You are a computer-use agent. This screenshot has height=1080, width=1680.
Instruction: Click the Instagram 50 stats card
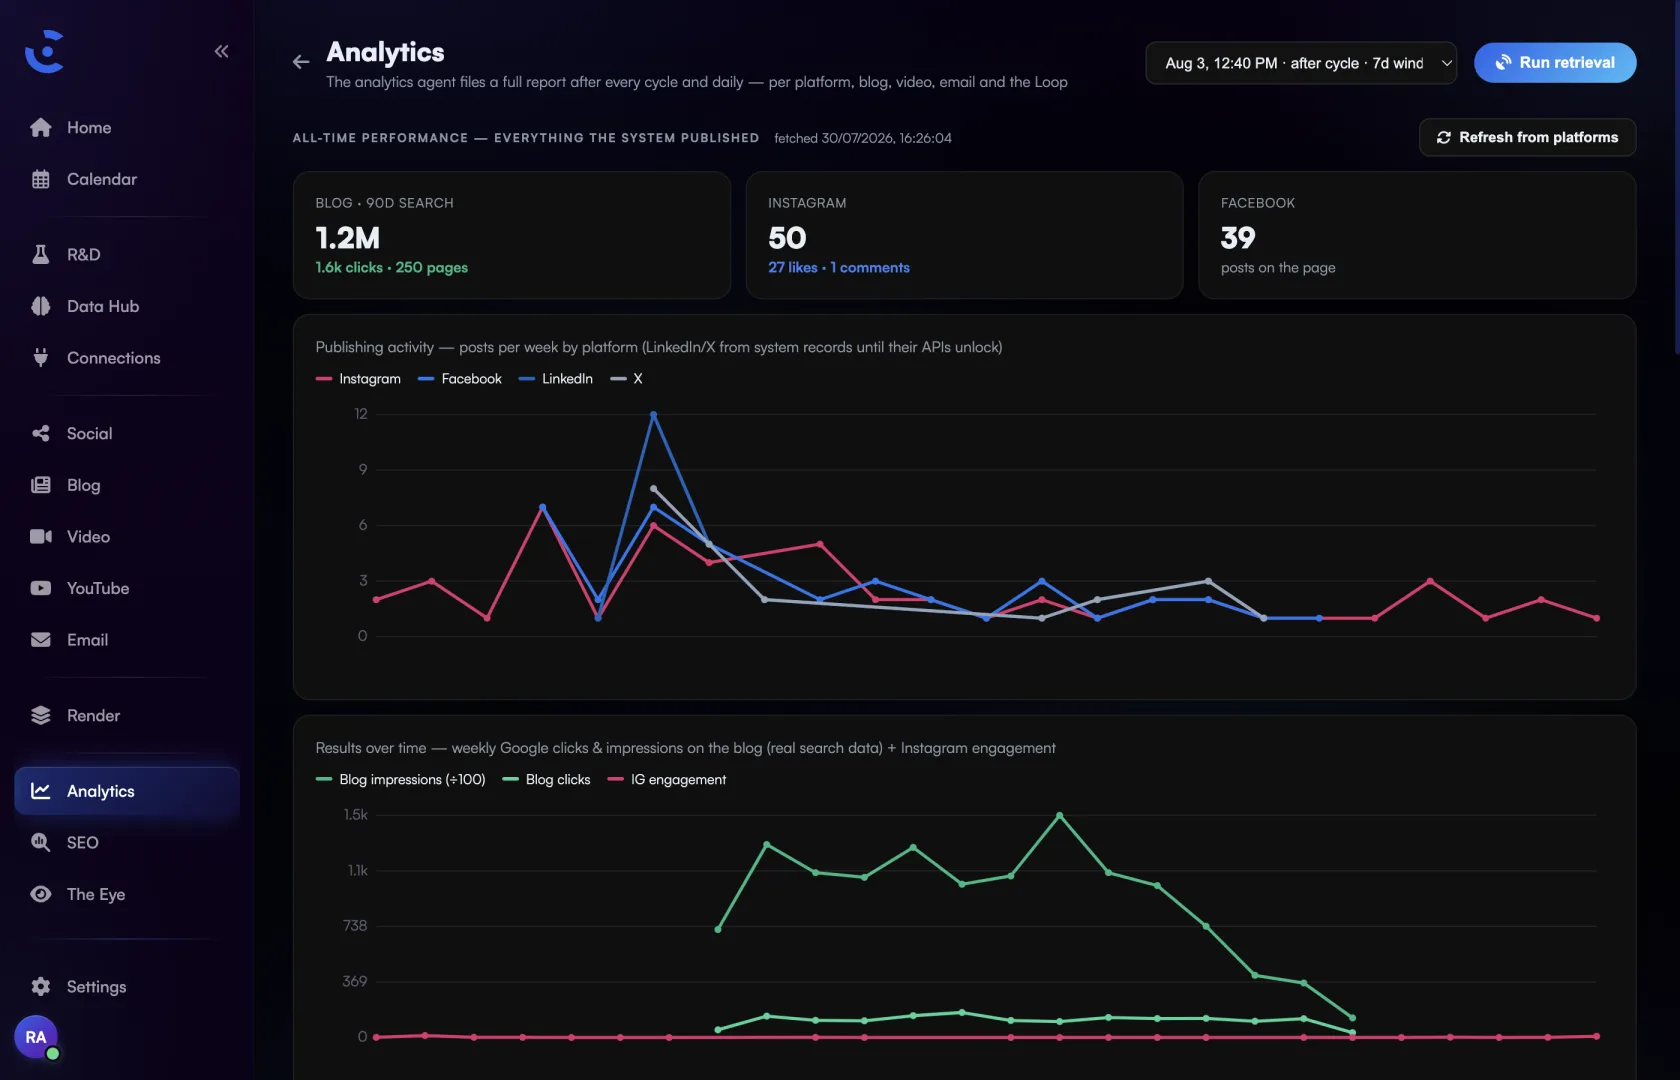pyautogui.click(x=965, y=235)
